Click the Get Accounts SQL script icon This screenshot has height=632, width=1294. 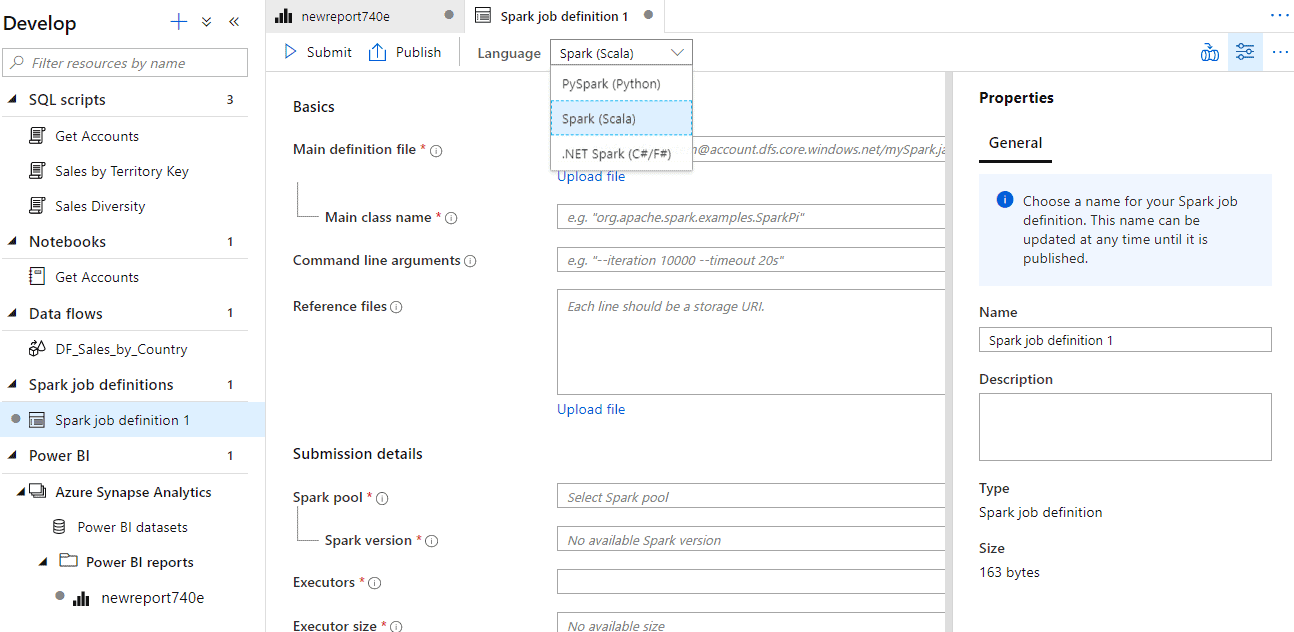pyautogui.click(x=37, y=136)
